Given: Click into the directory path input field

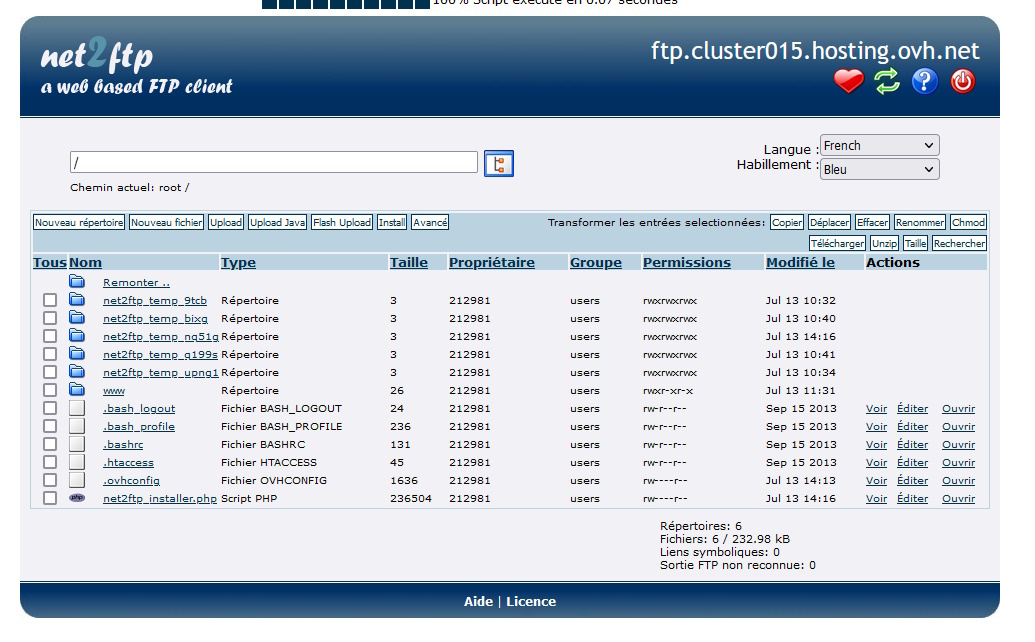Looking at the screenshot, I should (273, 162).
